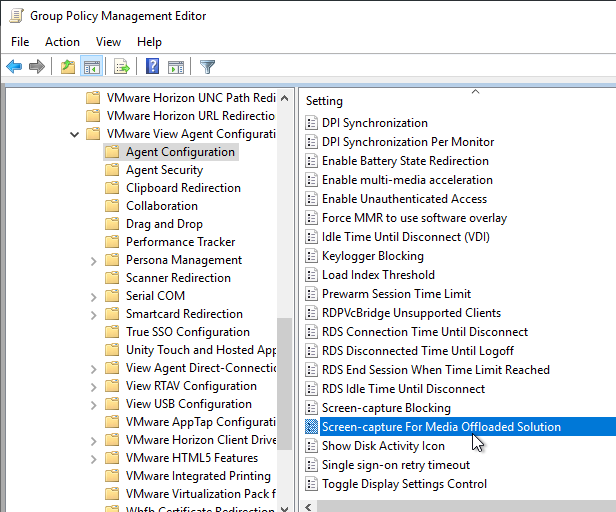The image size is (616, 512).
Task: Click the Show Disk Activity Icon setting icon
Action: click(x=312, y=446)
